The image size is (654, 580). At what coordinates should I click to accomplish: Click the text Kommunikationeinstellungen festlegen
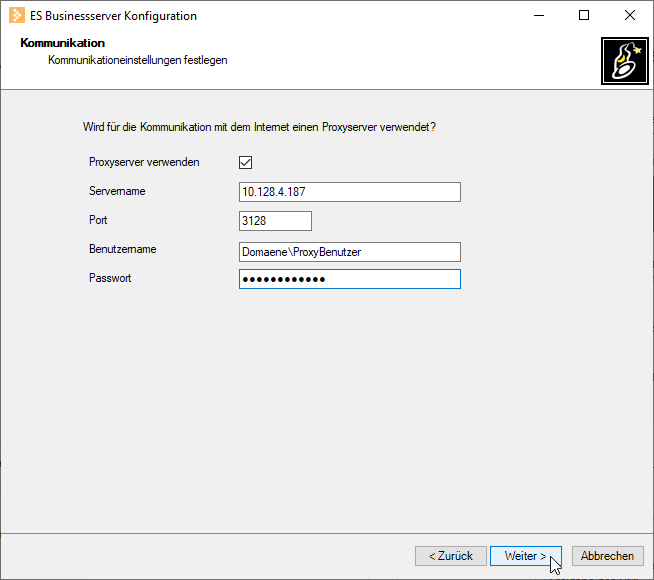coord(138,60)
